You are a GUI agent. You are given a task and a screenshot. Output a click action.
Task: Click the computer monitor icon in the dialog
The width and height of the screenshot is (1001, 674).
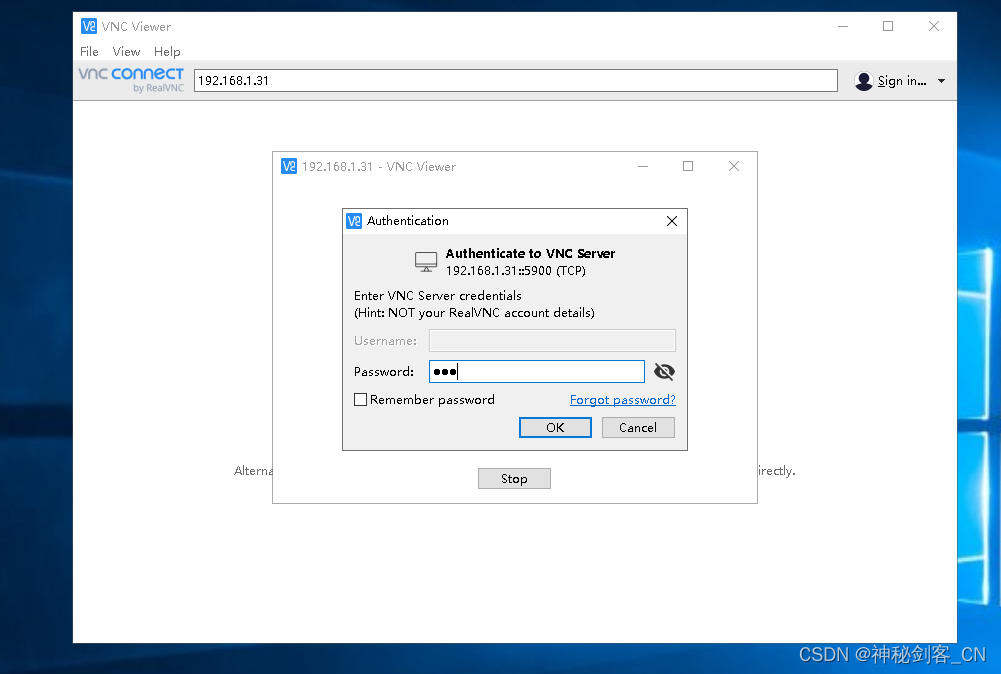point(426,262)
